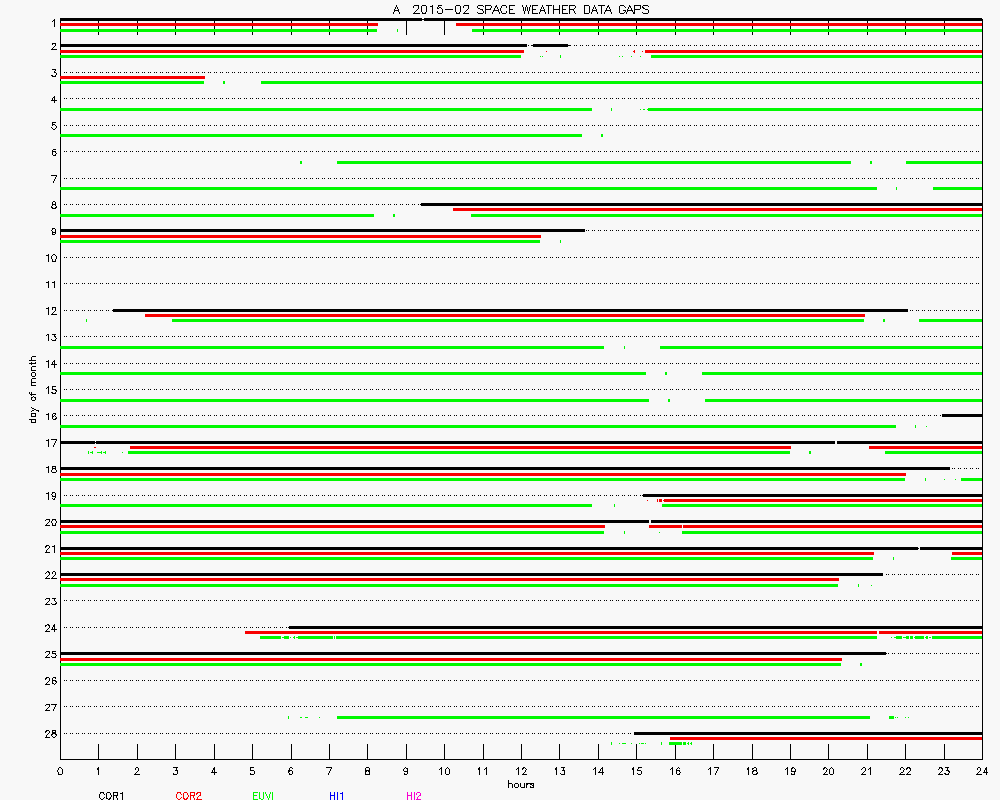Select the magenta HI2 legend label
The image size is (1000, 800).
413,796
